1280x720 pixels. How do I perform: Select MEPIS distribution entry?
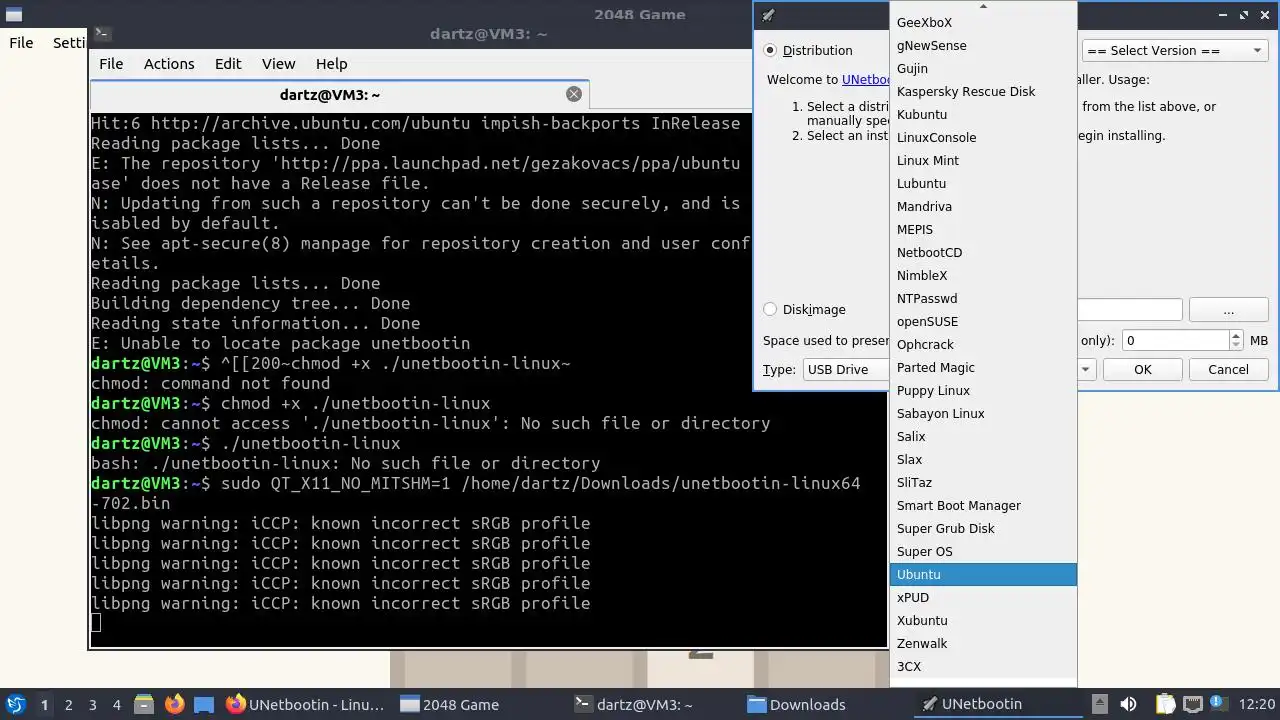(x=983, y=229)
